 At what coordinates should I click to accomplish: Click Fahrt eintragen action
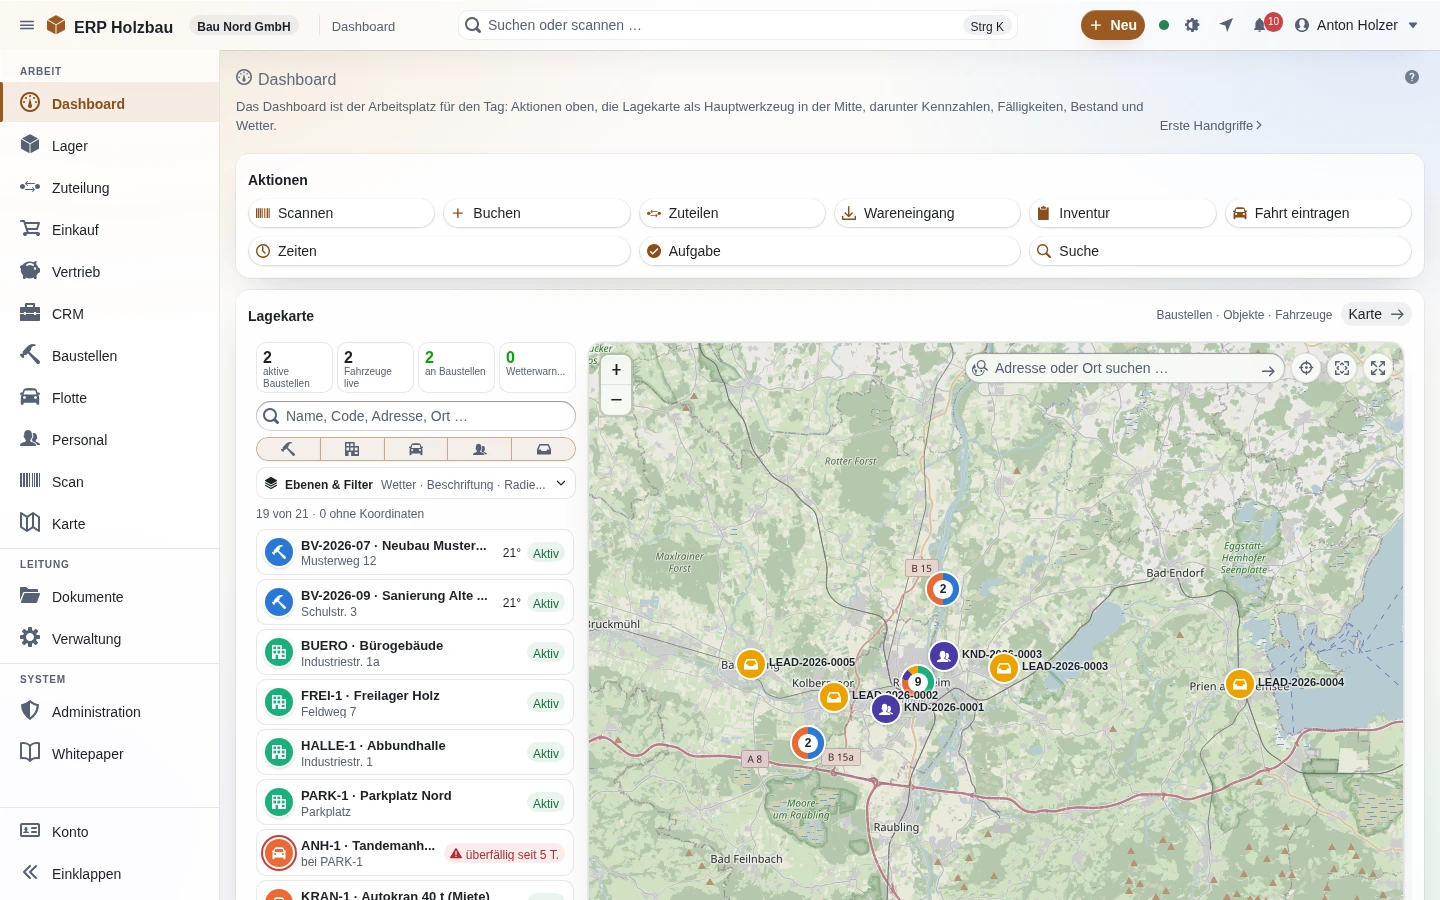click(1318, 213)
